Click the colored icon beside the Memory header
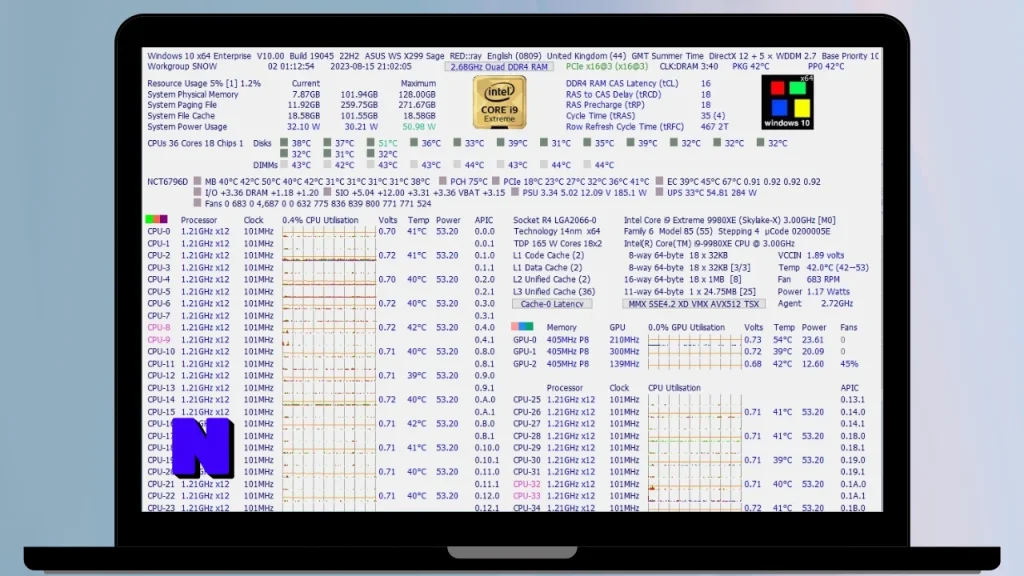 [522, 327]
